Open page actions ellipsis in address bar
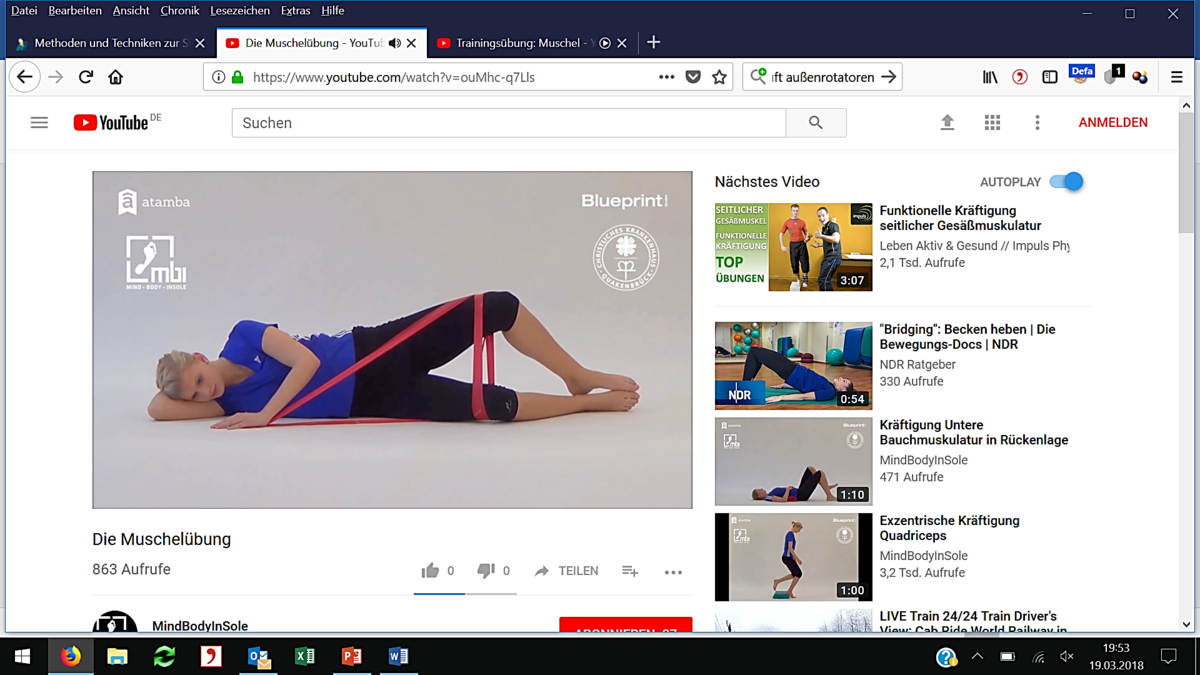 click(x=666, y=77)
